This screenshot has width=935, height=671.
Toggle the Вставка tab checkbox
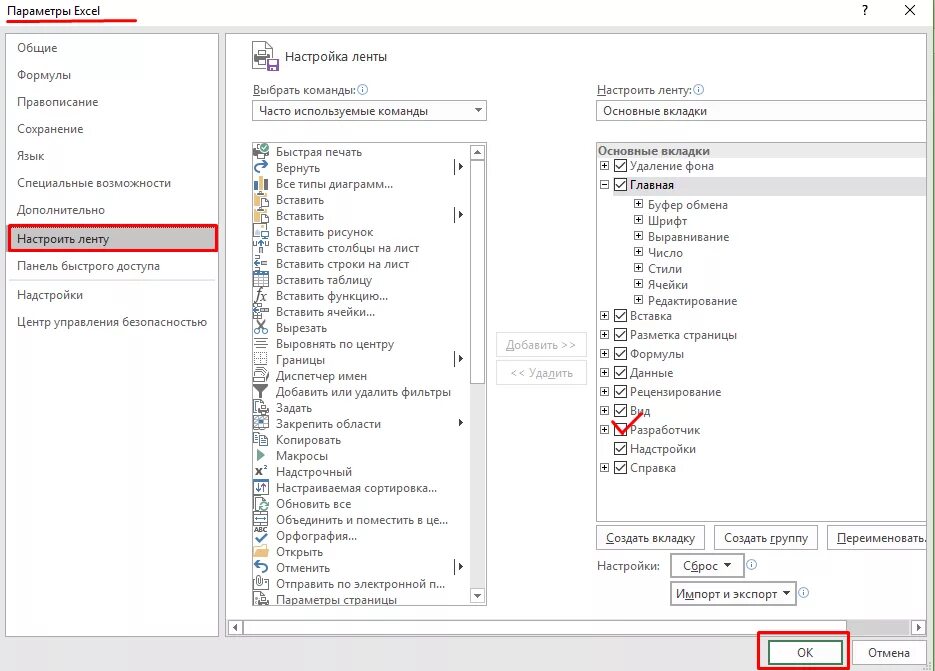[x=620, y=316]
